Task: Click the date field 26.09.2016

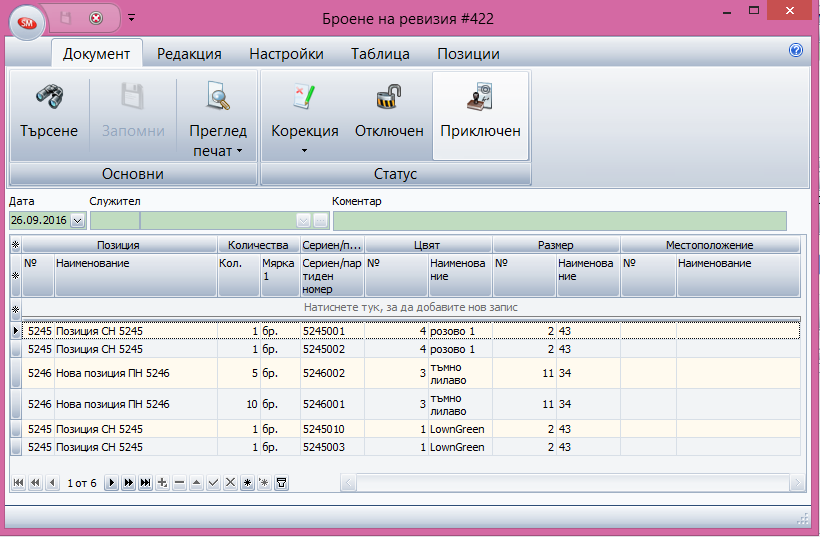Action: pos(40,221)
